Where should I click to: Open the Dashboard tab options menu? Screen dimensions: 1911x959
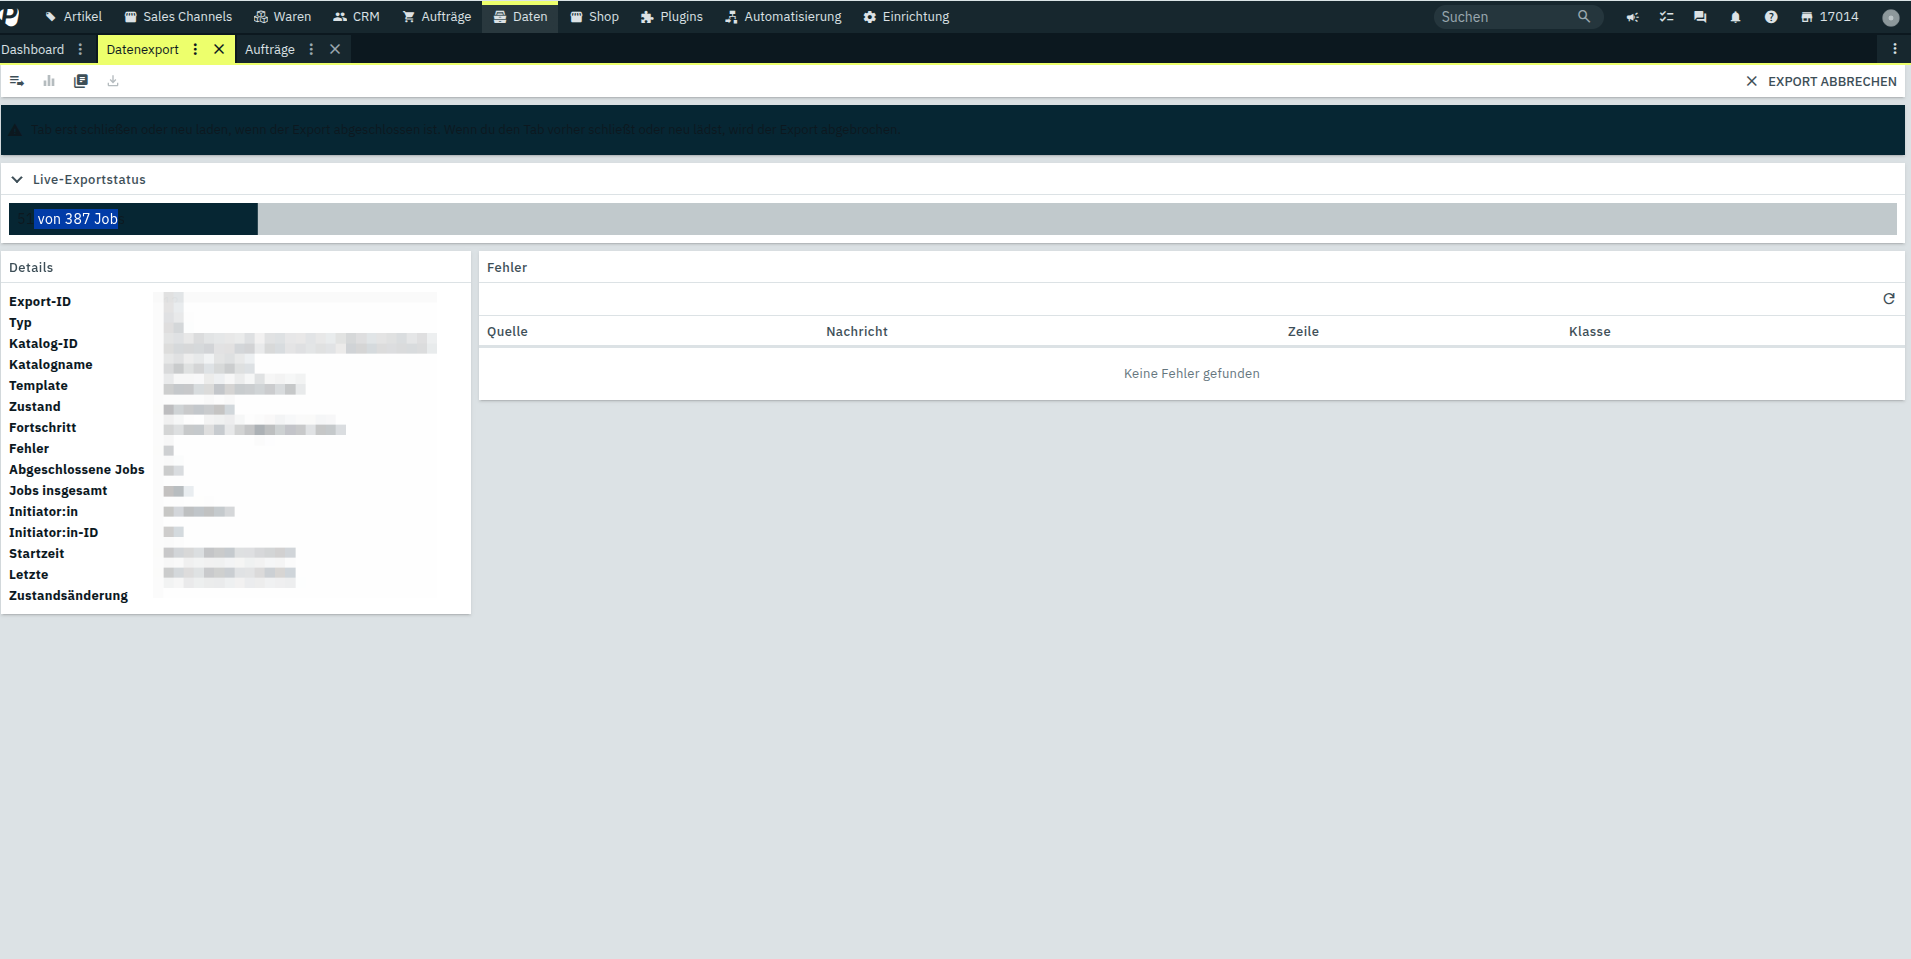point(81,49)
